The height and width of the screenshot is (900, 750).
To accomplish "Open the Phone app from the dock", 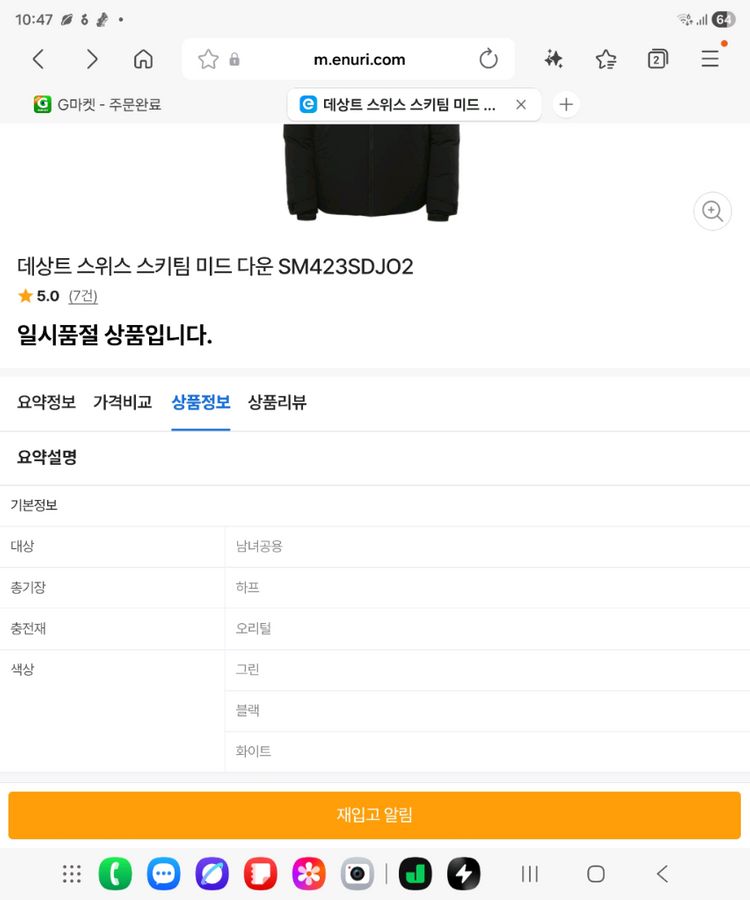I will point(115,873).
